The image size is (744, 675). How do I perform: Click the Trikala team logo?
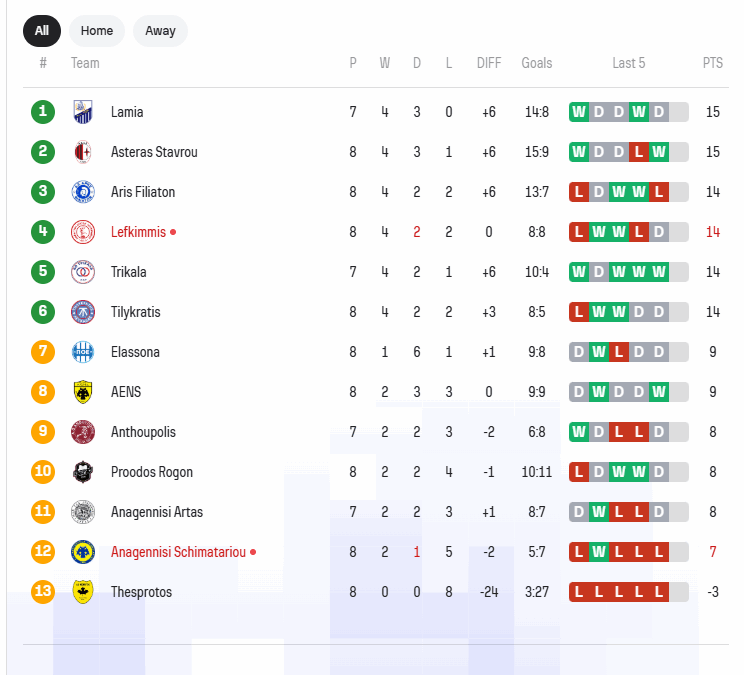tap(83, 272)
